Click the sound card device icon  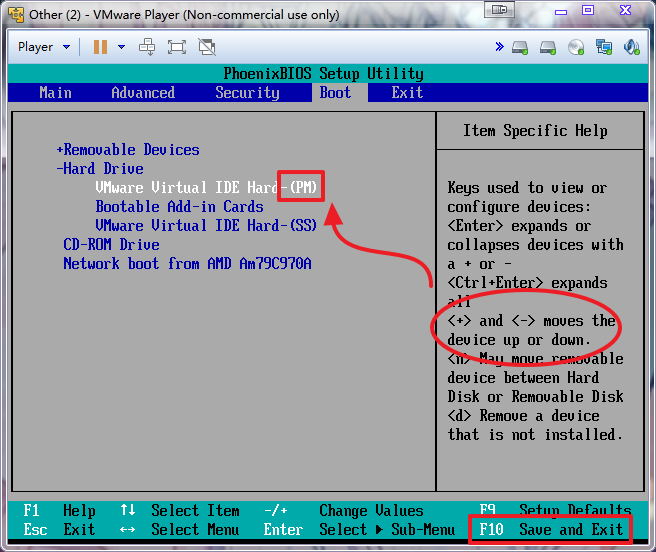[x=632, y=47]
